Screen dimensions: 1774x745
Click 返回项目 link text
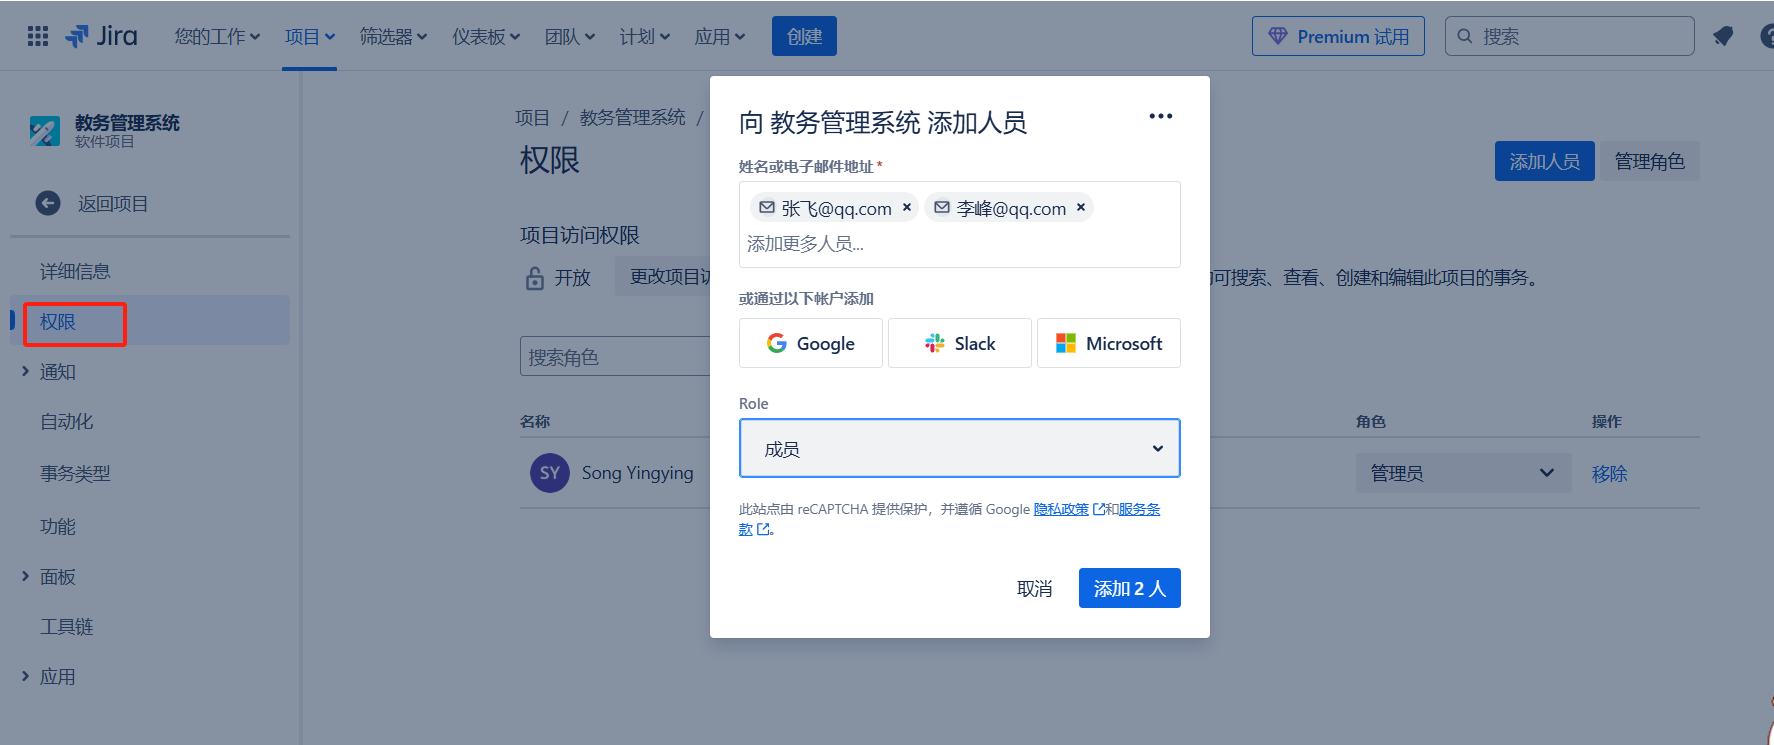[x=113, y=204]
